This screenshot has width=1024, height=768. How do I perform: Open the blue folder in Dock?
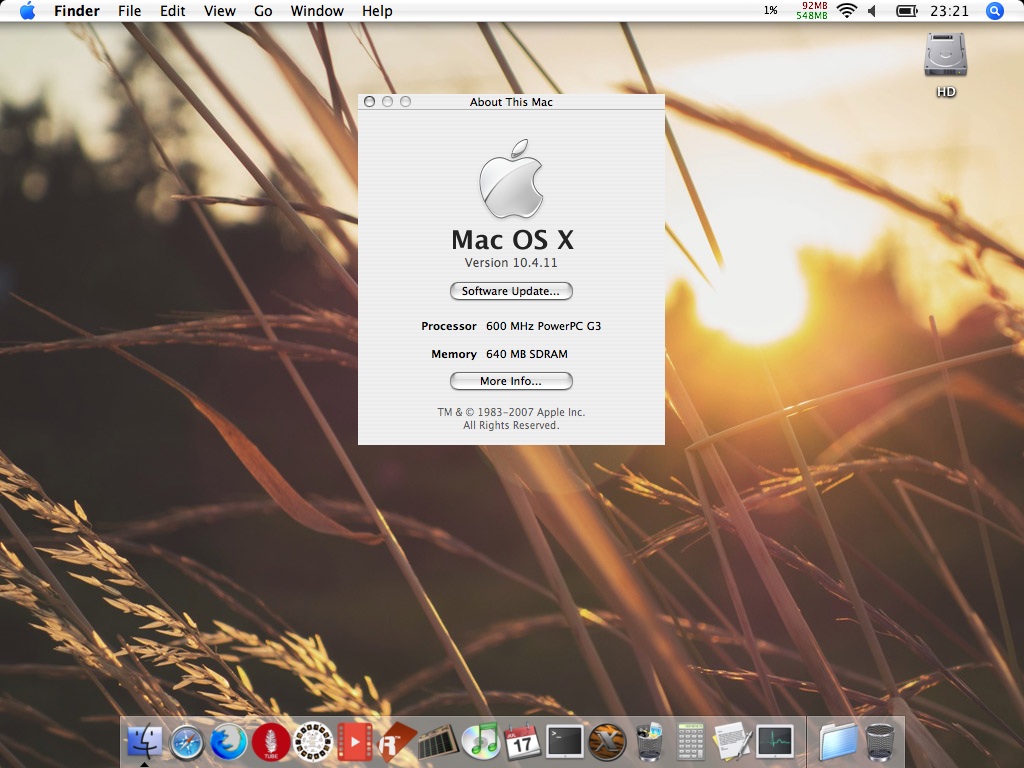838,742
